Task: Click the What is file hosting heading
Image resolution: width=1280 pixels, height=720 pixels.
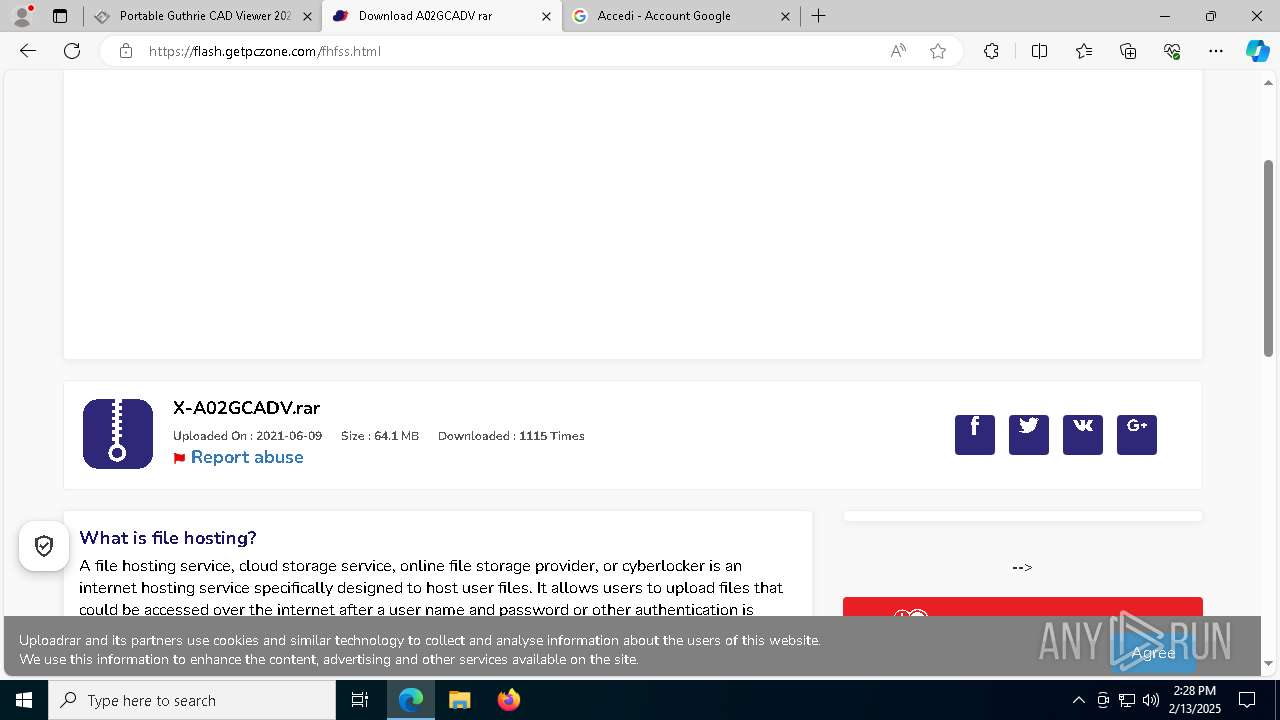Action: [168, 538]
